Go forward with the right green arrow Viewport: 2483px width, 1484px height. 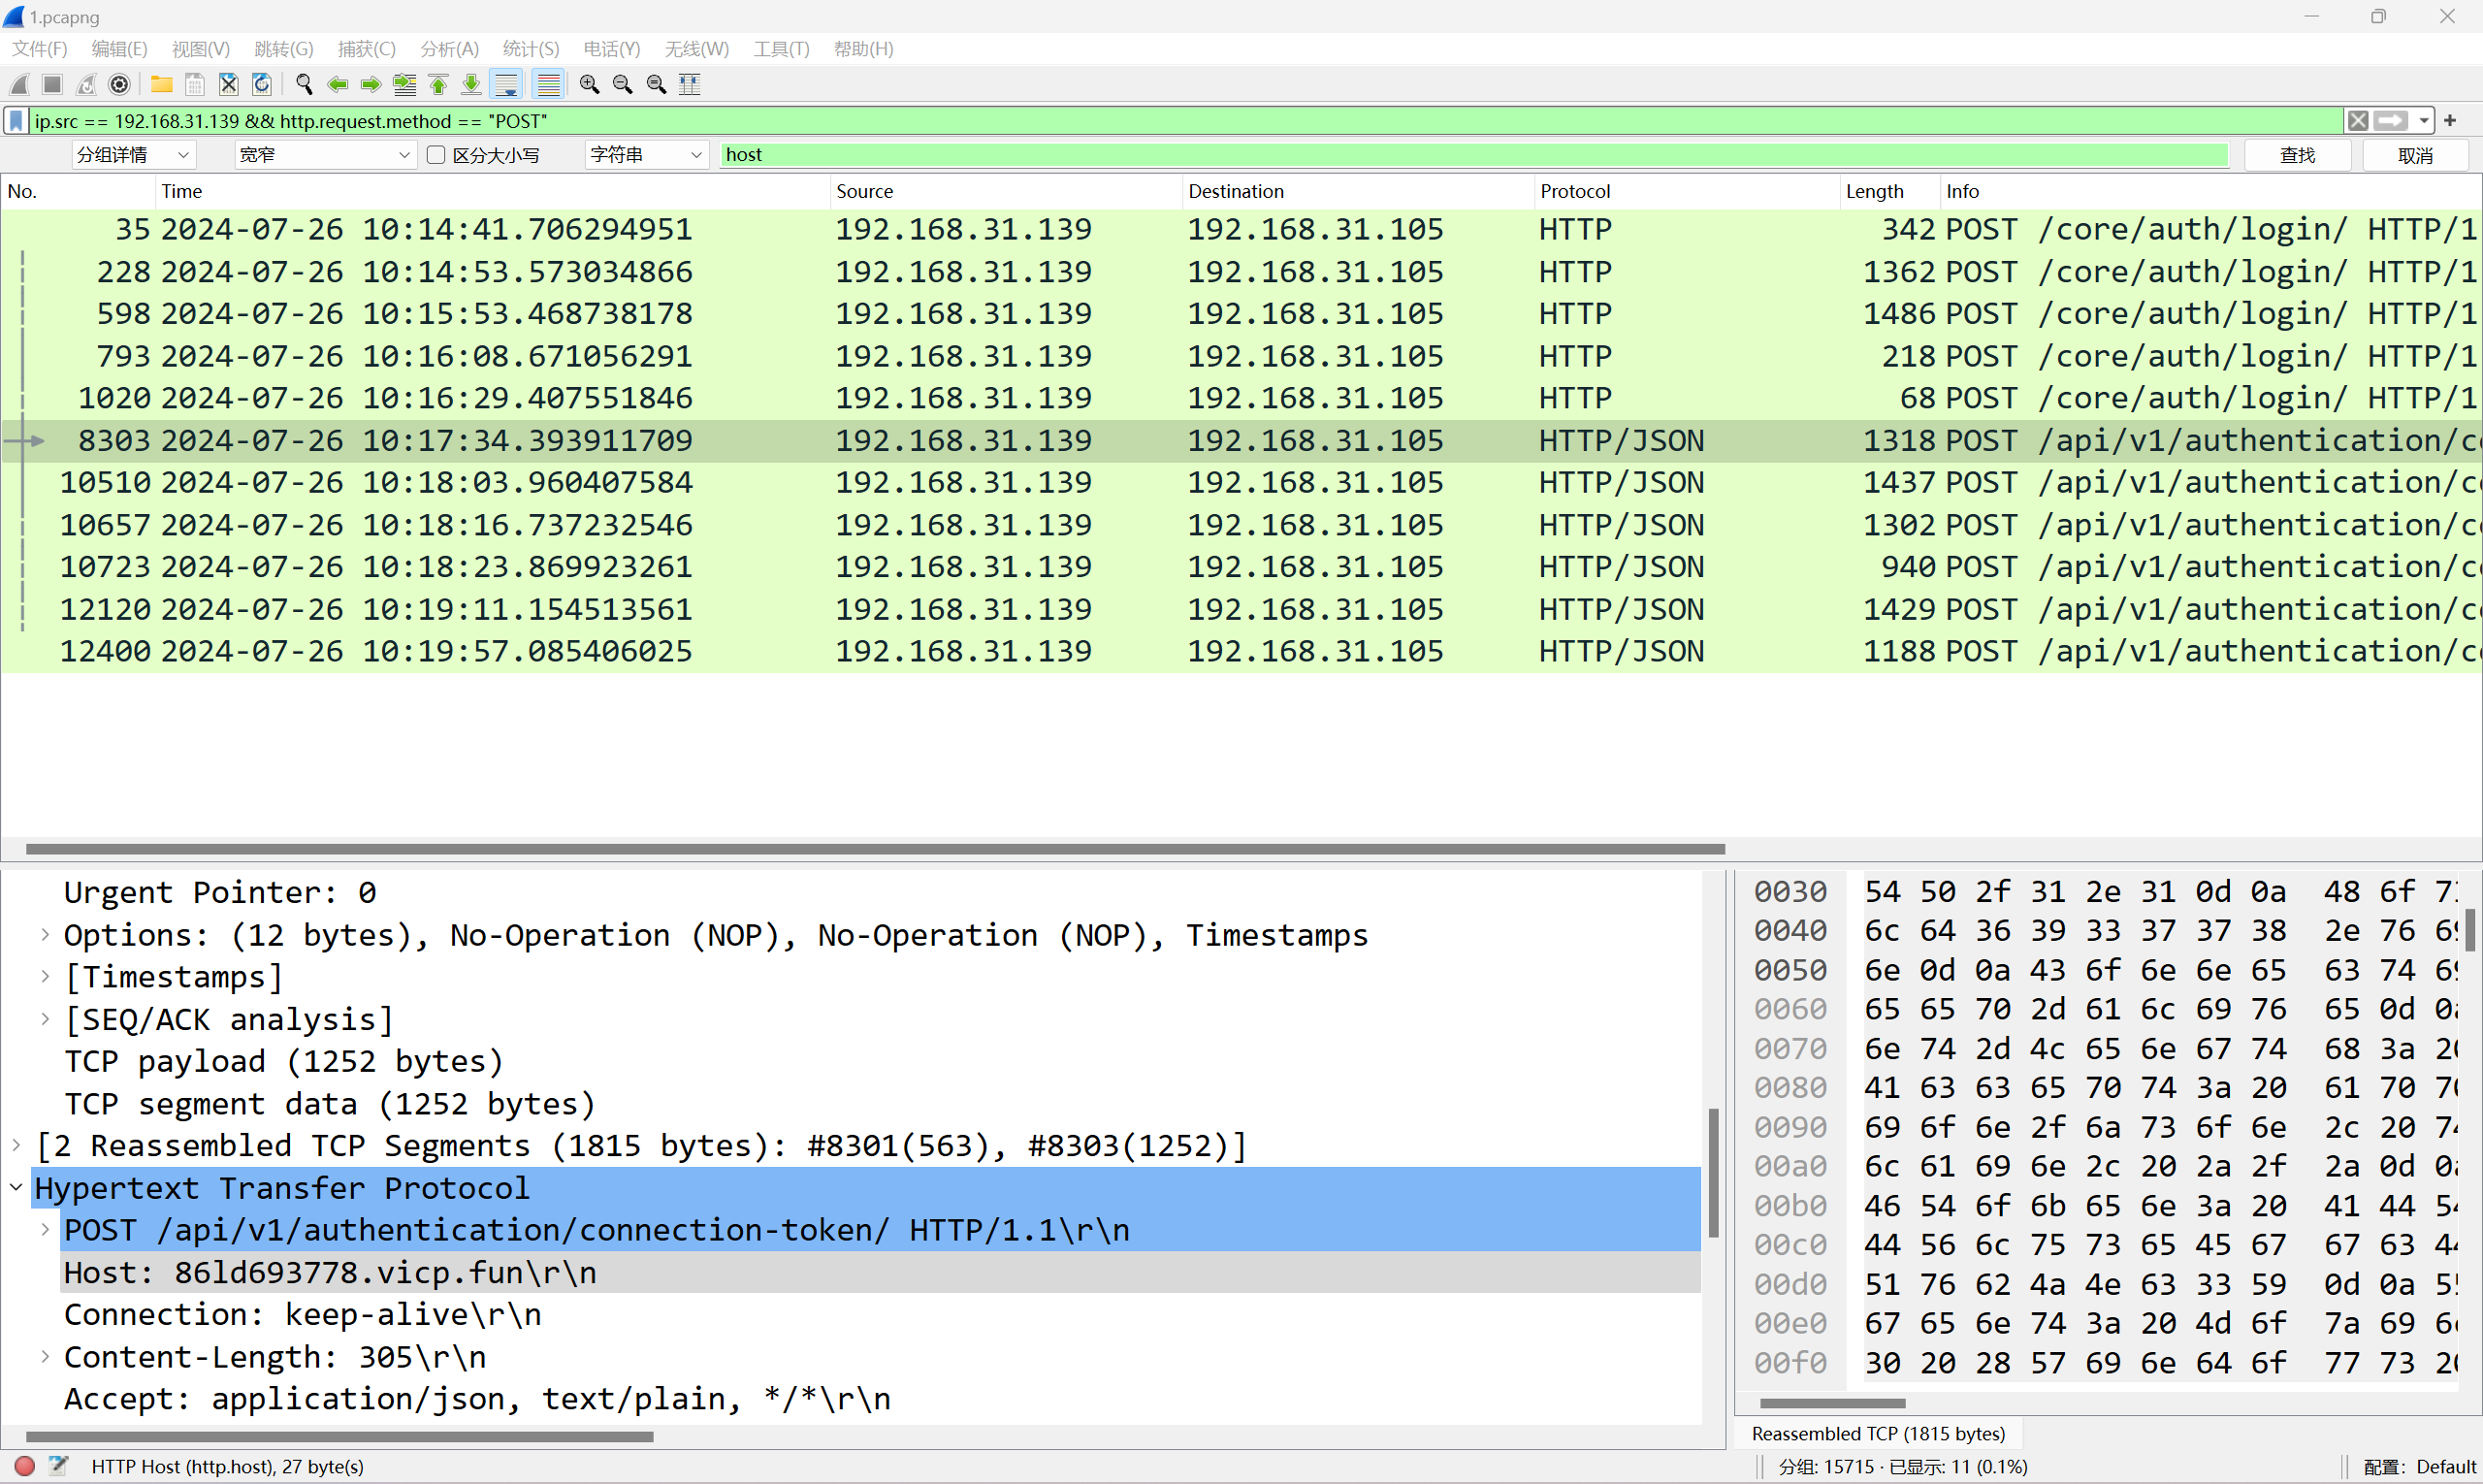coord(371,84)
